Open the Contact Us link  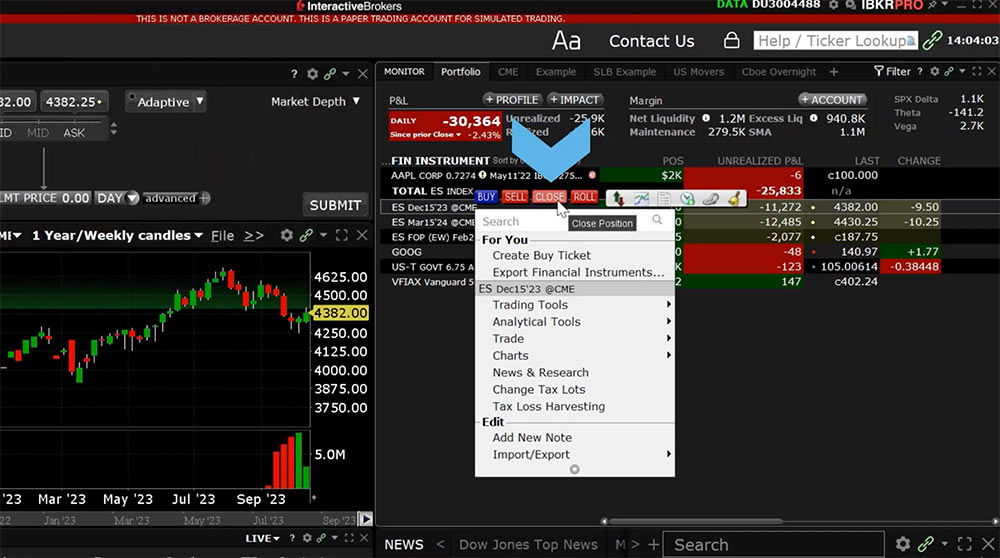[651, 41]
